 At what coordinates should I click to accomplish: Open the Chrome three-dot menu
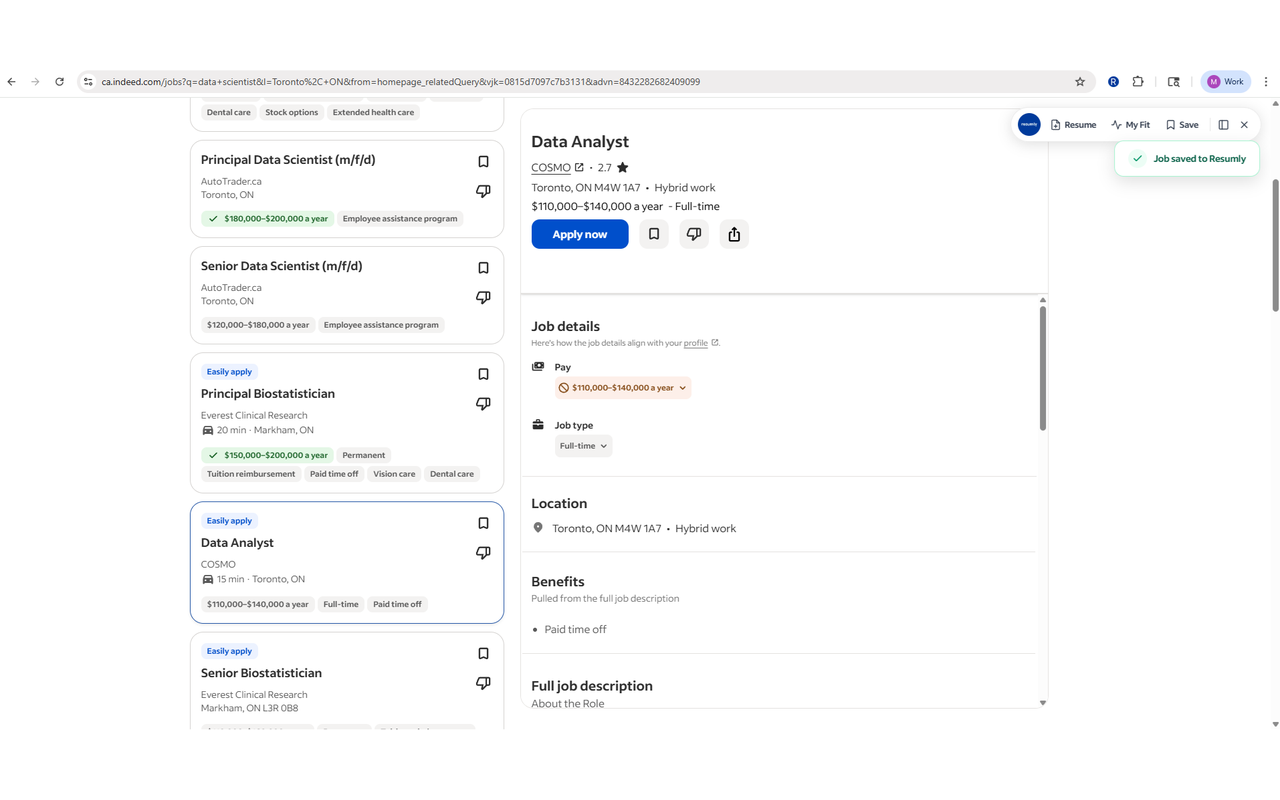point(1266,82)
